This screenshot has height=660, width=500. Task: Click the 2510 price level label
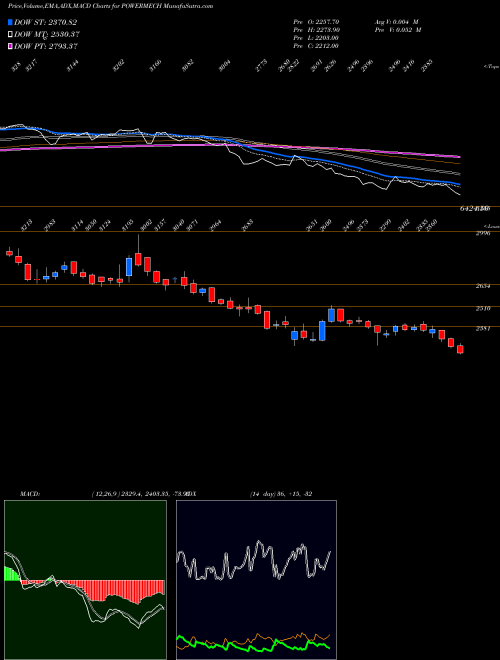[x=483, y=309]
